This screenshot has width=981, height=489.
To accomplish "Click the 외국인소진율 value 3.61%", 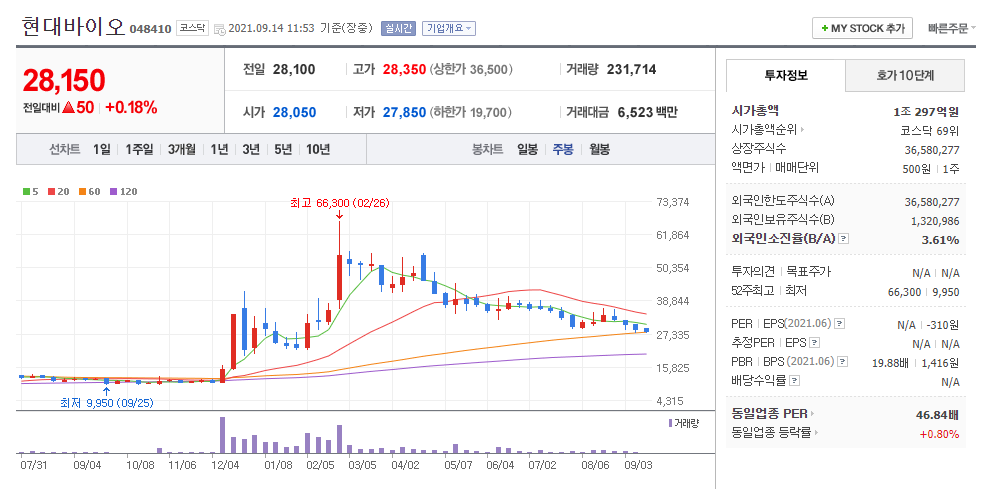I will point(940,239).
